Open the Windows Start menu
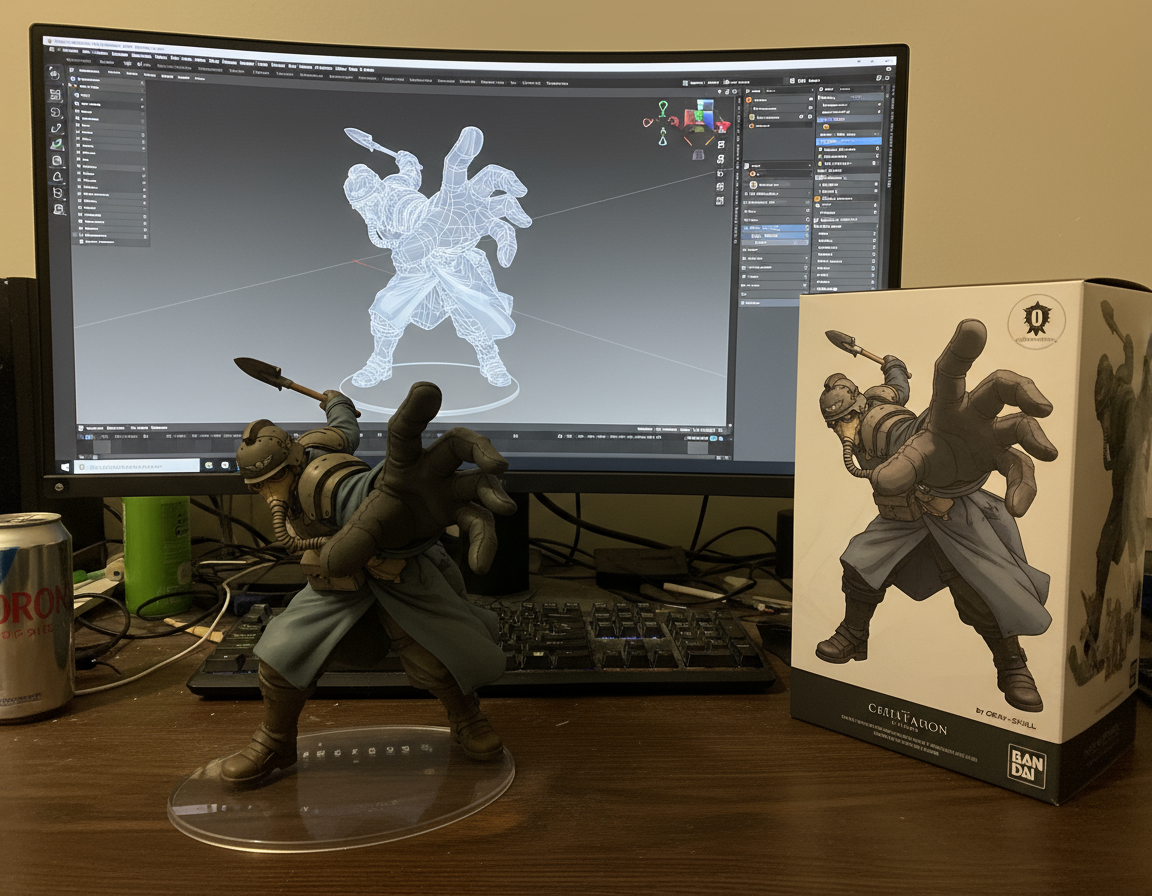Image resolution: width=1152 pixels, height=896 pixels. click(x=65, y=466)
